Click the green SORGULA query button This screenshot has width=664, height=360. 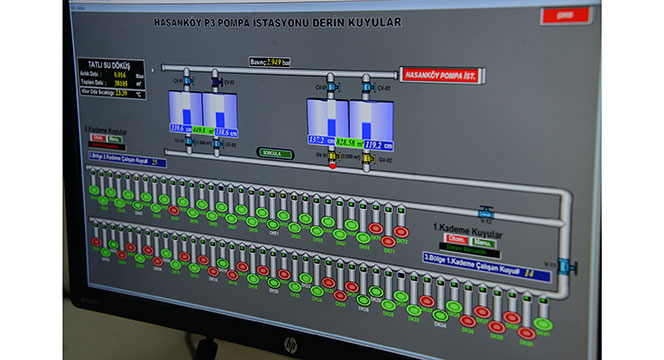(x=275, y=154)
